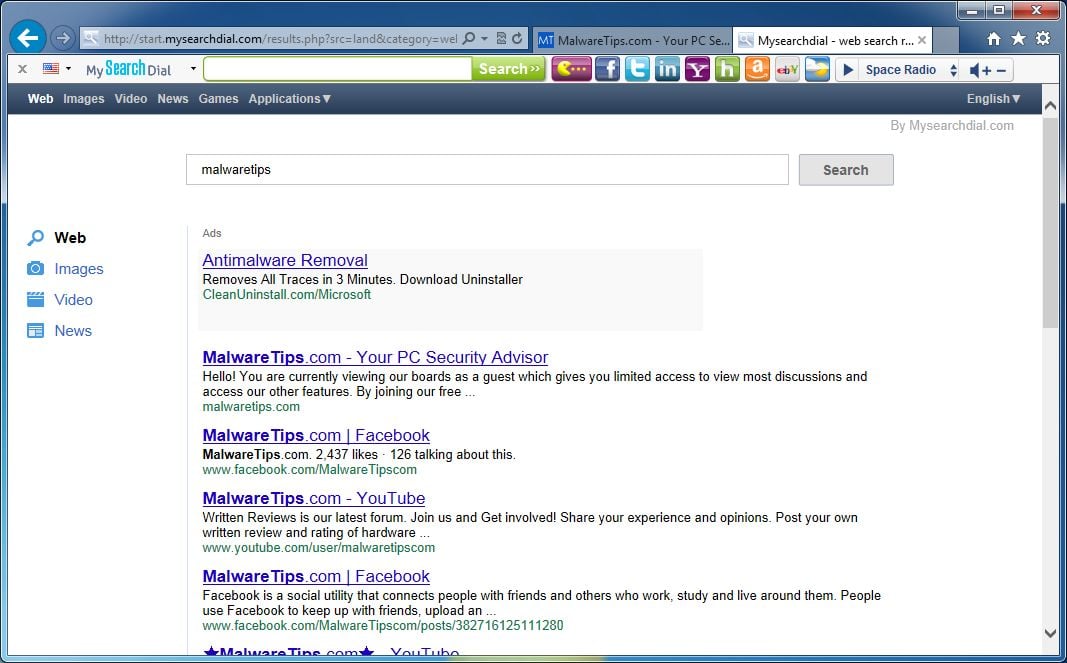The height and width of the screenshot is (663, 1067).
Task: Open the English language dropdown
Action: coord(994,99)
